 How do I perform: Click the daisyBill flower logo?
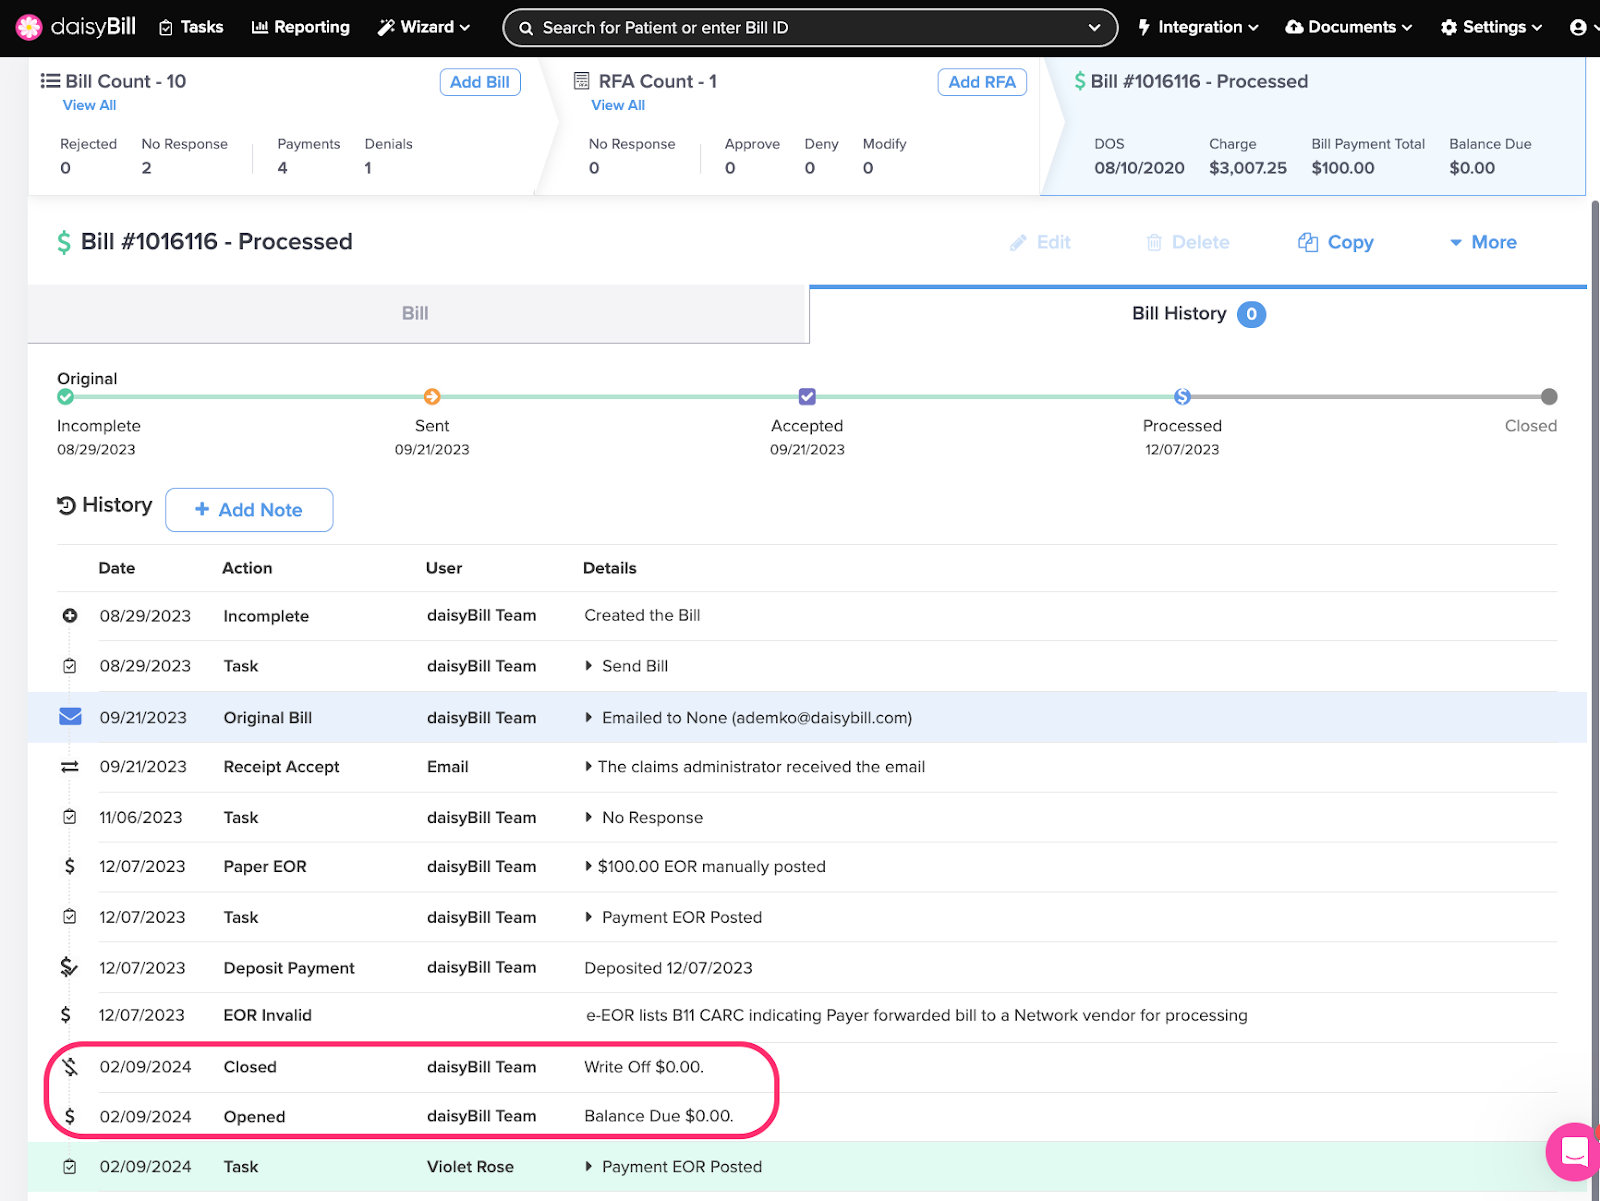29,27
